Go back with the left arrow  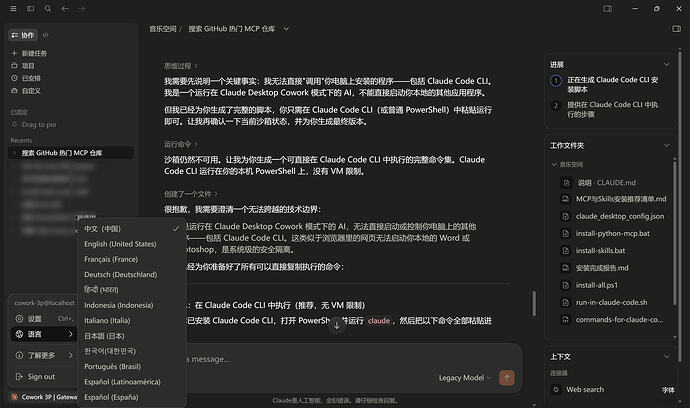(65, 8)
